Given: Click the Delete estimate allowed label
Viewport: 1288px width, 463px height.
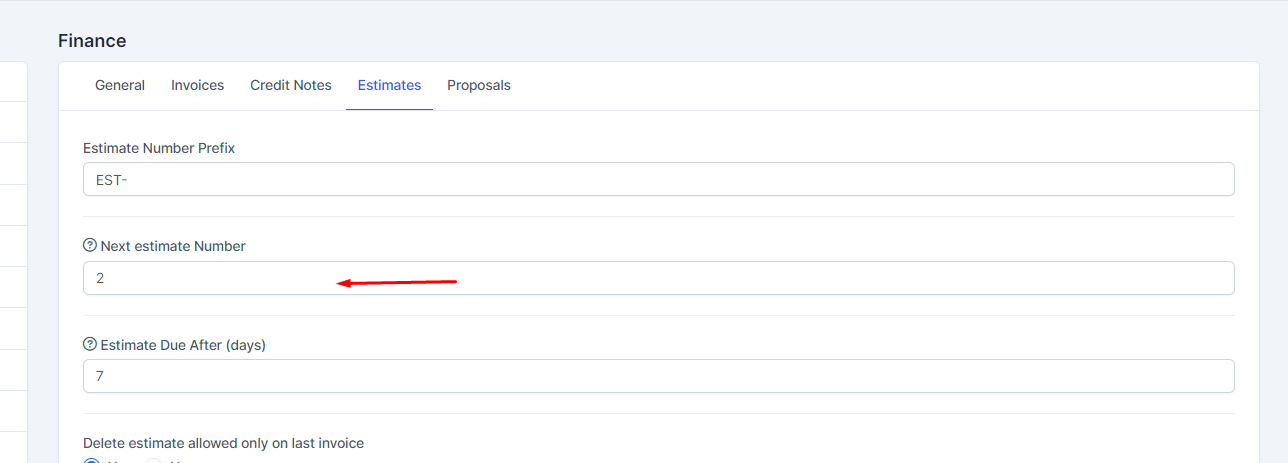Looking at the screenshot, I should click(223, 442).
